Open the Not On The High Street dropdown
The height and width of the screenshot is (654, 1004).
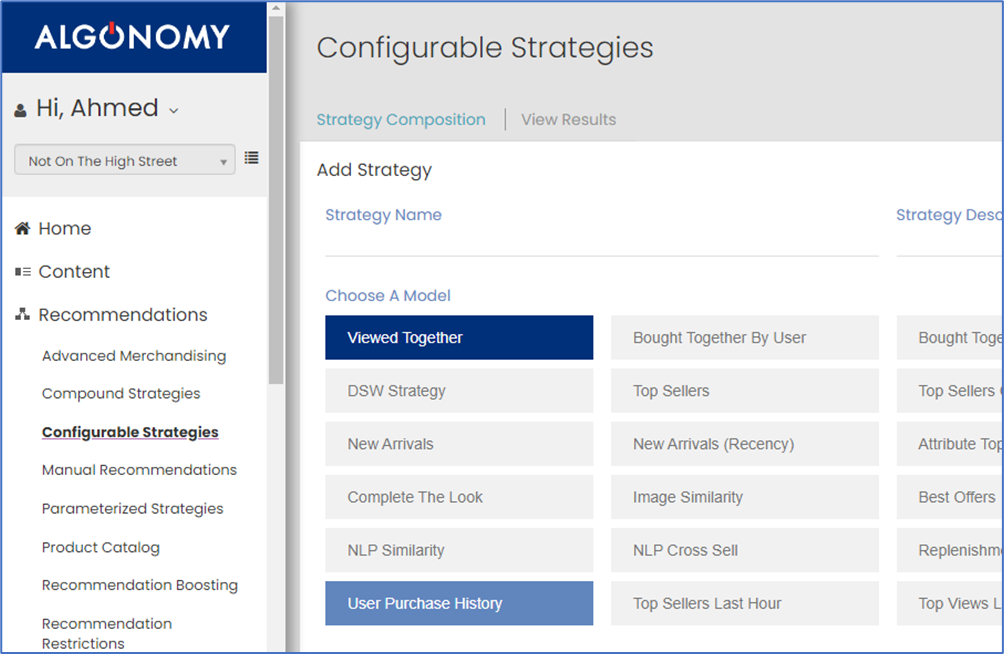click(125, 161)
